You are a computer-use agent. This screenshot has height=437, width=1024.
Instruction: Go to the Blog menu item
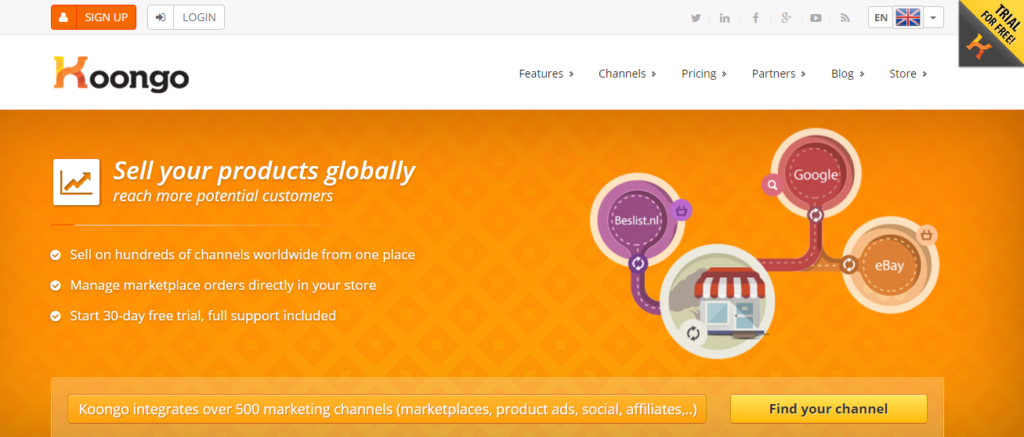(848, 74)
